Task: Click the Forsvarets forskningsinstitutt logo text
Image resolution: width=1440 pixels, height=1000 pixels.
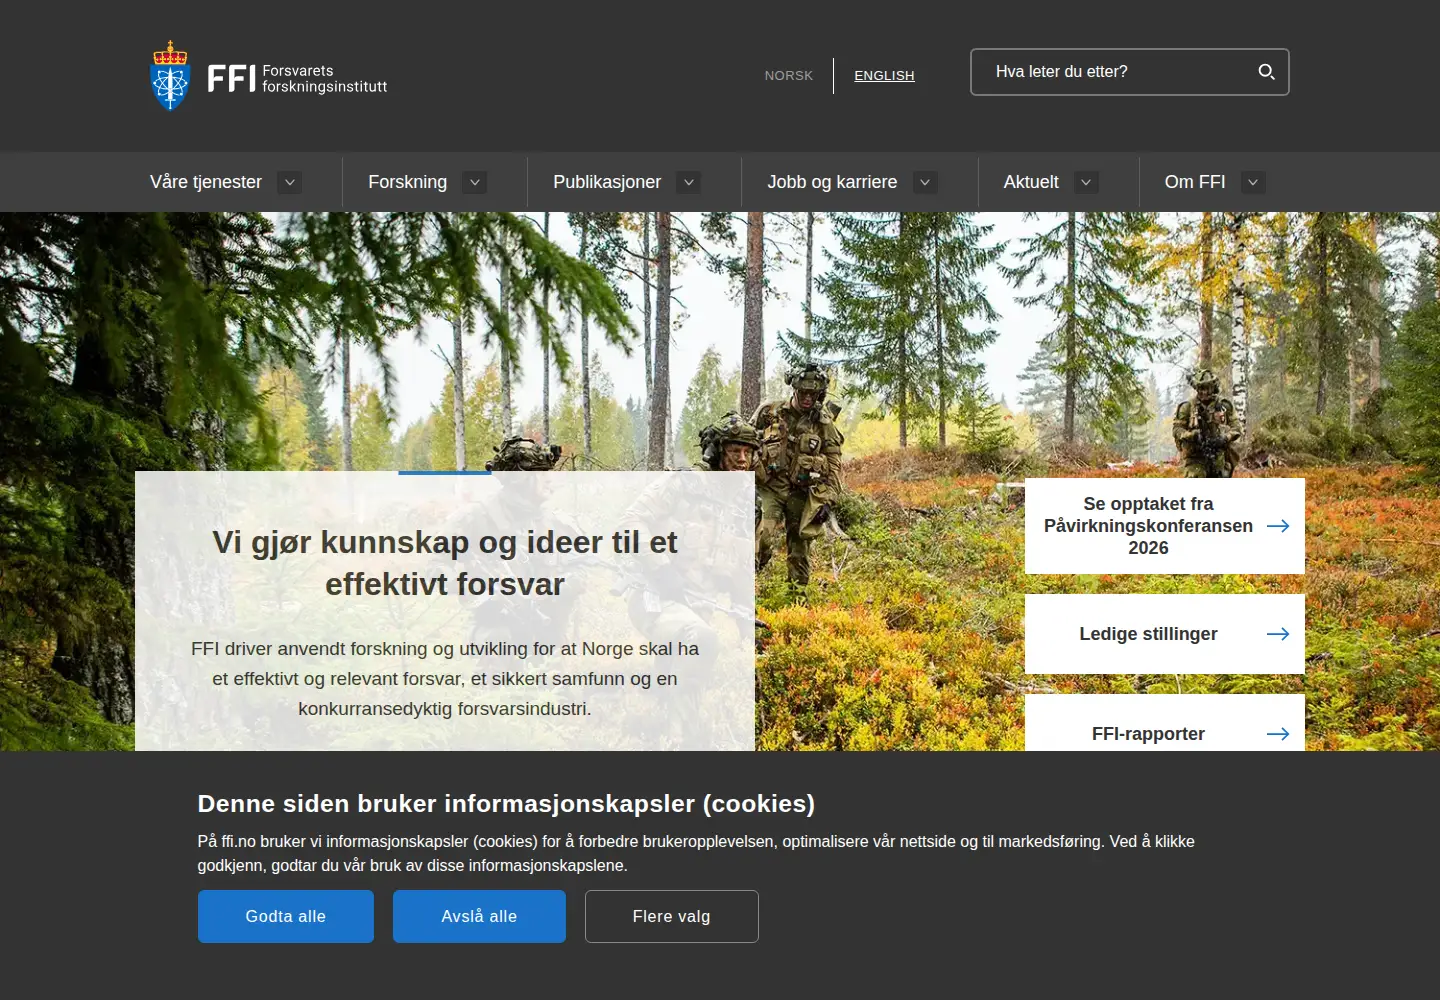Action: 324,79
